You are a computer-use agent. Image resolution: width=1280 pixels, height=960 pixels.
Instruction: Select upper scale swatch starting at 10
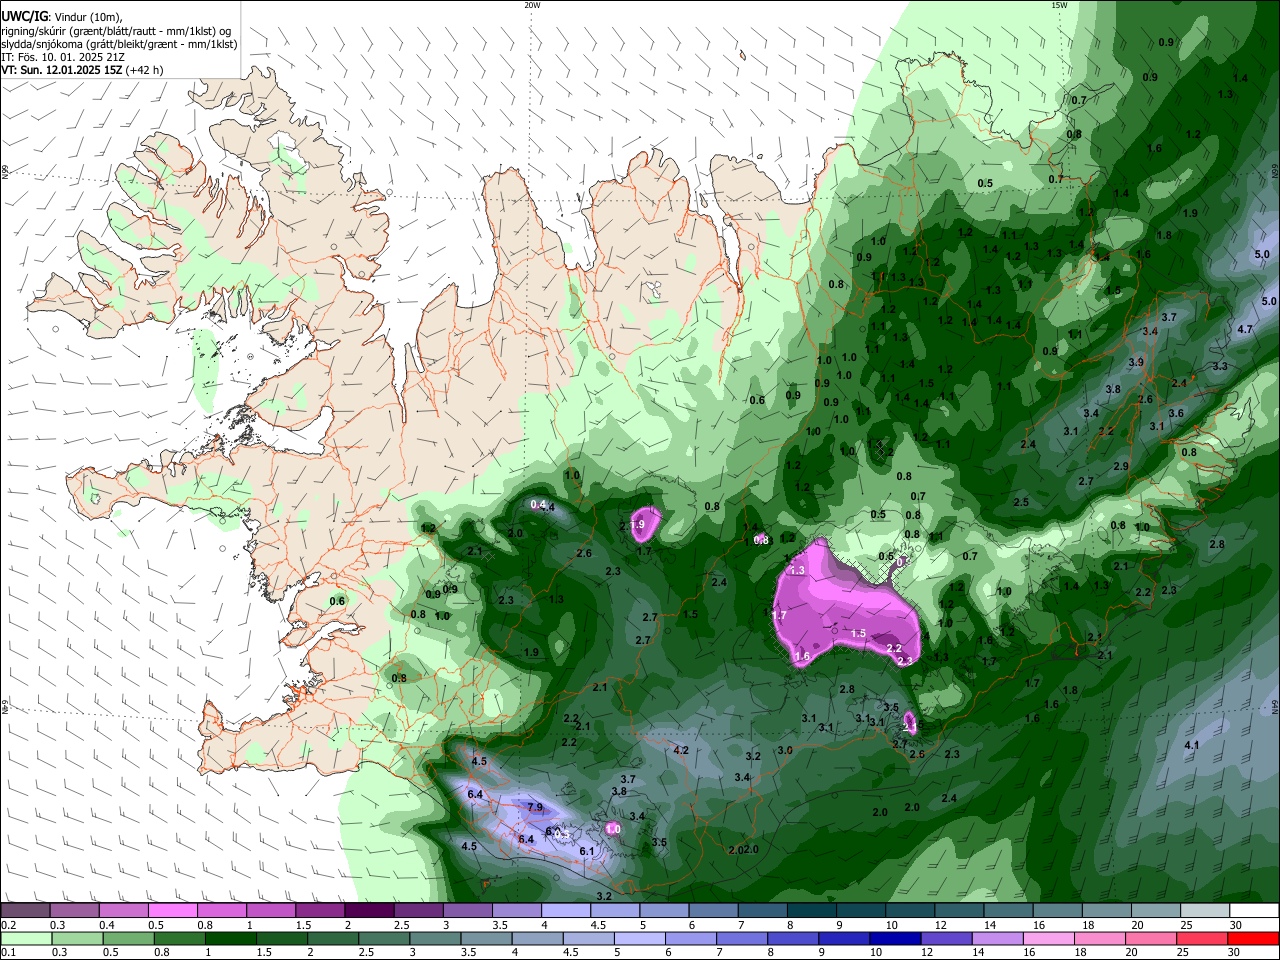[910, 910]
